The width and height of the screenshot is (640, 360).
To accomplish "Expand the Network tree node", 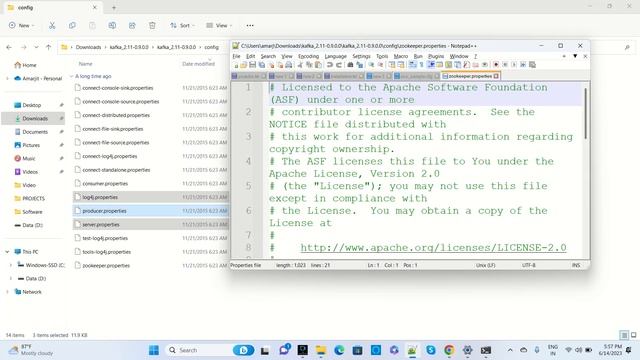I will (x=7, y=292).
